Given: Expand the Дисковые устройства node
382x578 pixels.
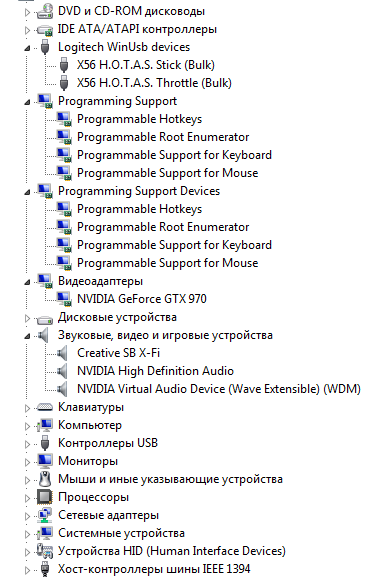Looking at the screenshot, I should coord(27,318).
